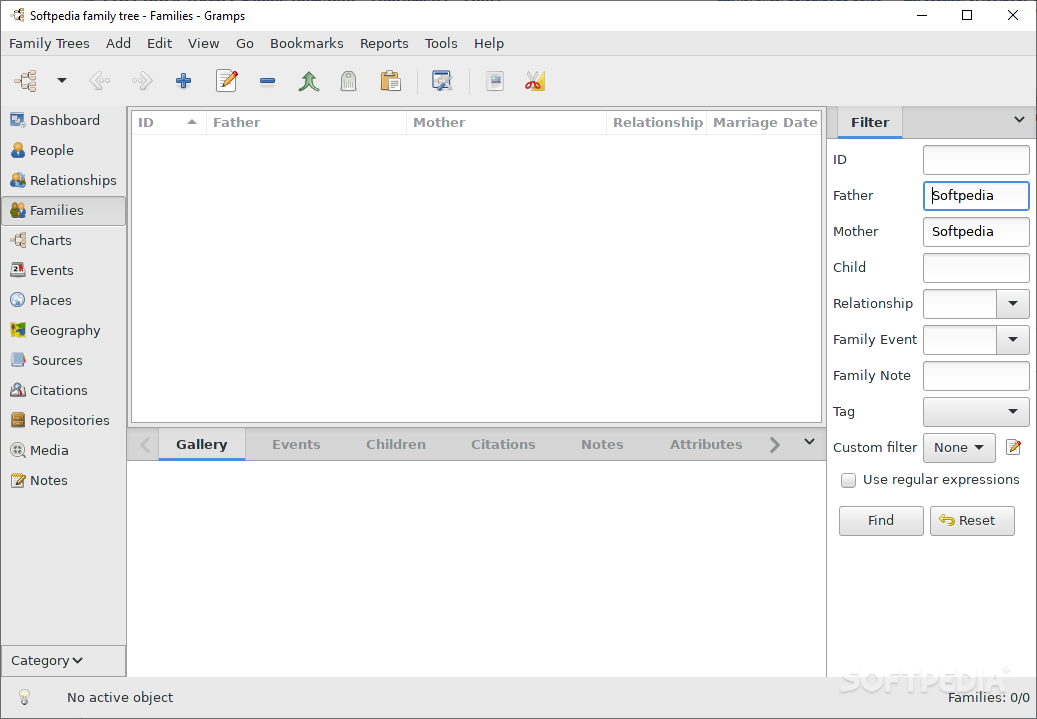Expand the Filter sidebar options chevron
This screenshot has height=719, width=1037.
pyautogui.click(x=1019, y=120)
